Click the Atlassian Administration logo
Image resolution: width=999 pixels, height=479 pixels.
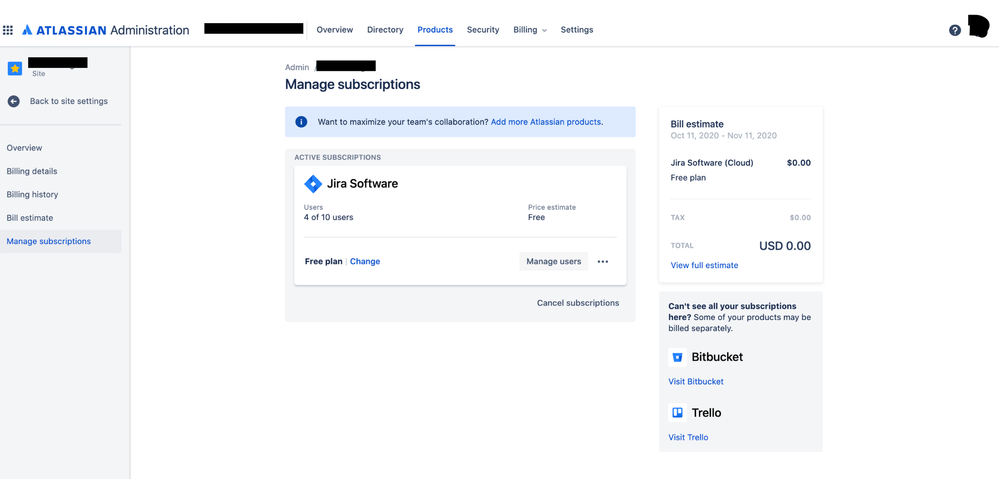[106, 30]
